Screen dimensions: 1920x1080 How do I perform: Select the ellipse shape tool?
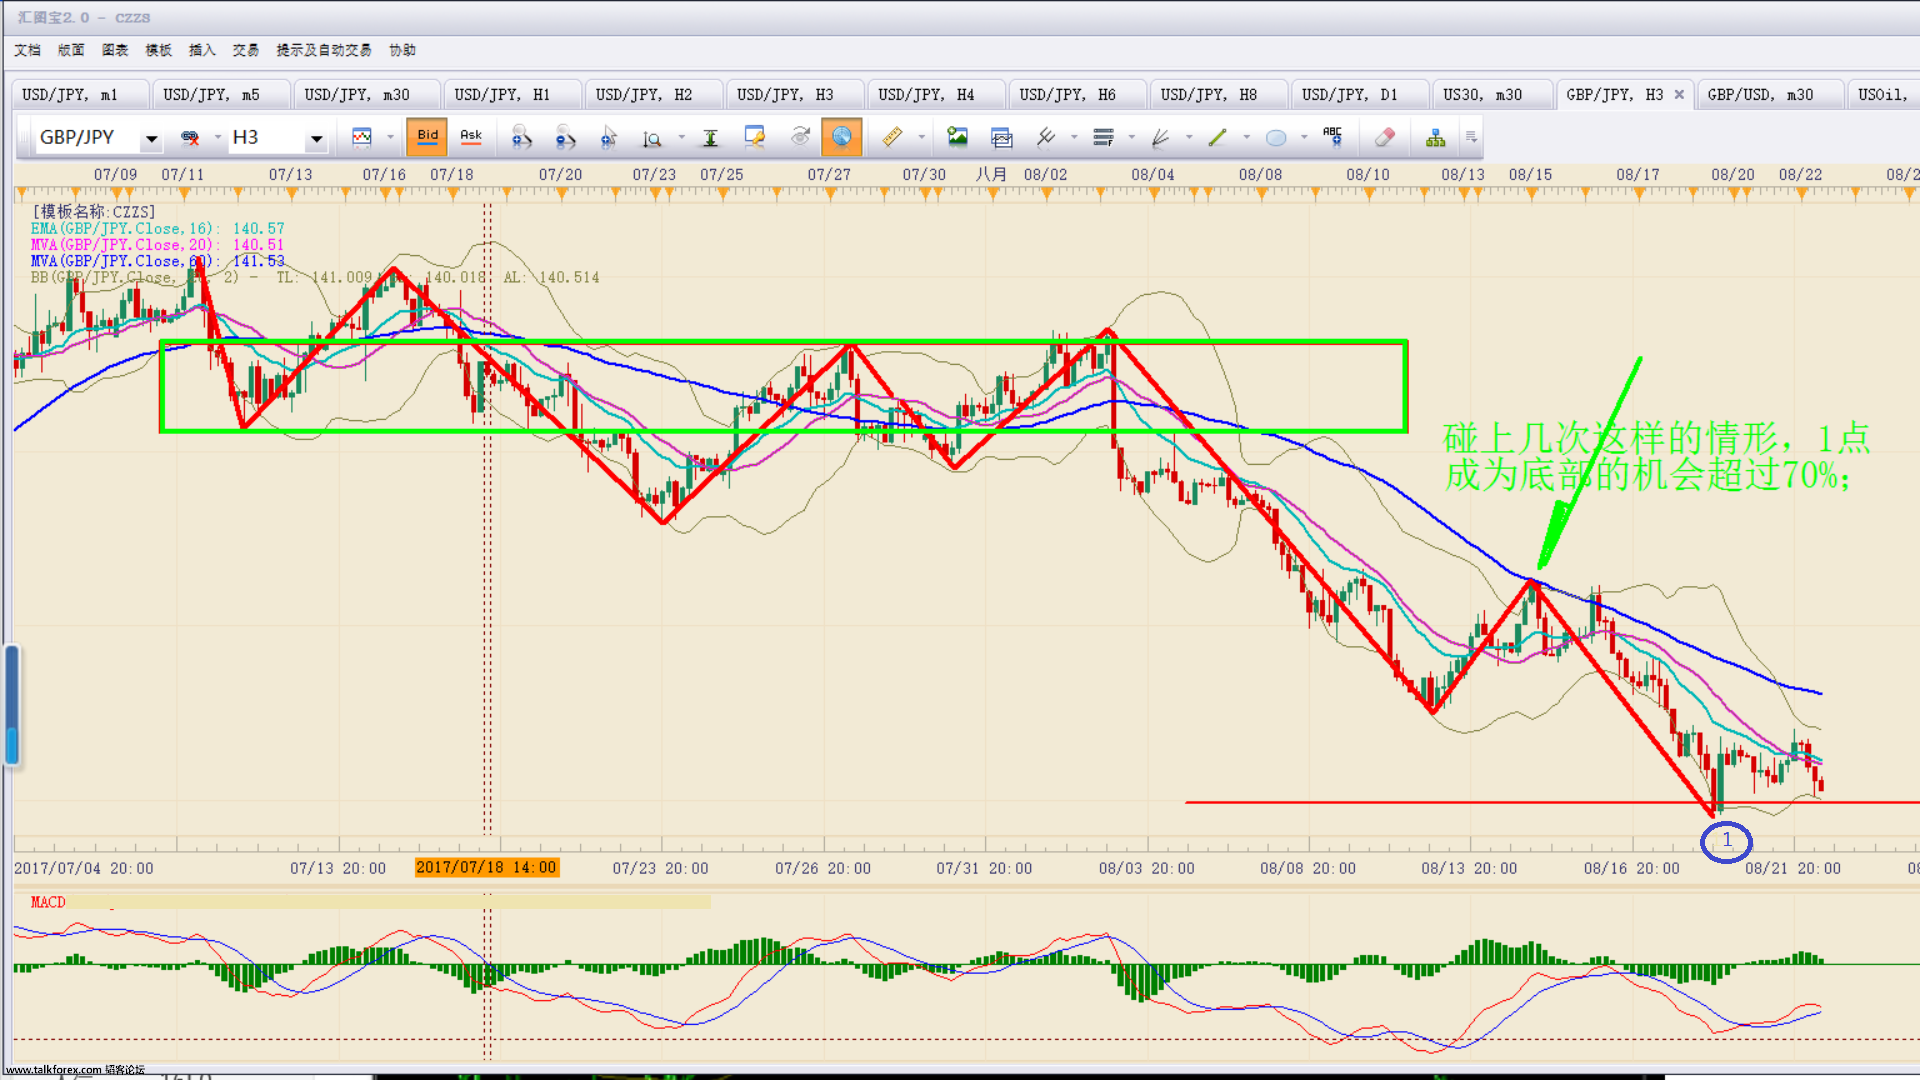click(1276, 138)
